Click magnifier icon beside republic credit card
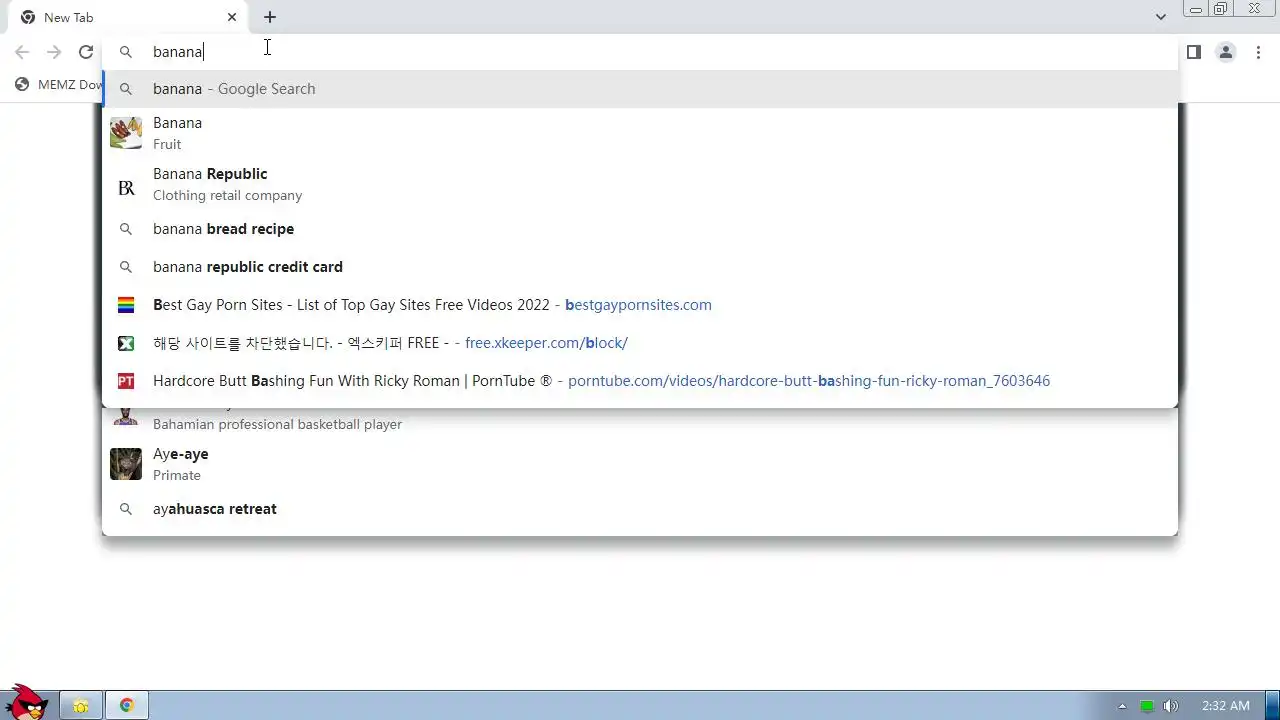The width and height of the screenshot is (1280, 720). 126,267
